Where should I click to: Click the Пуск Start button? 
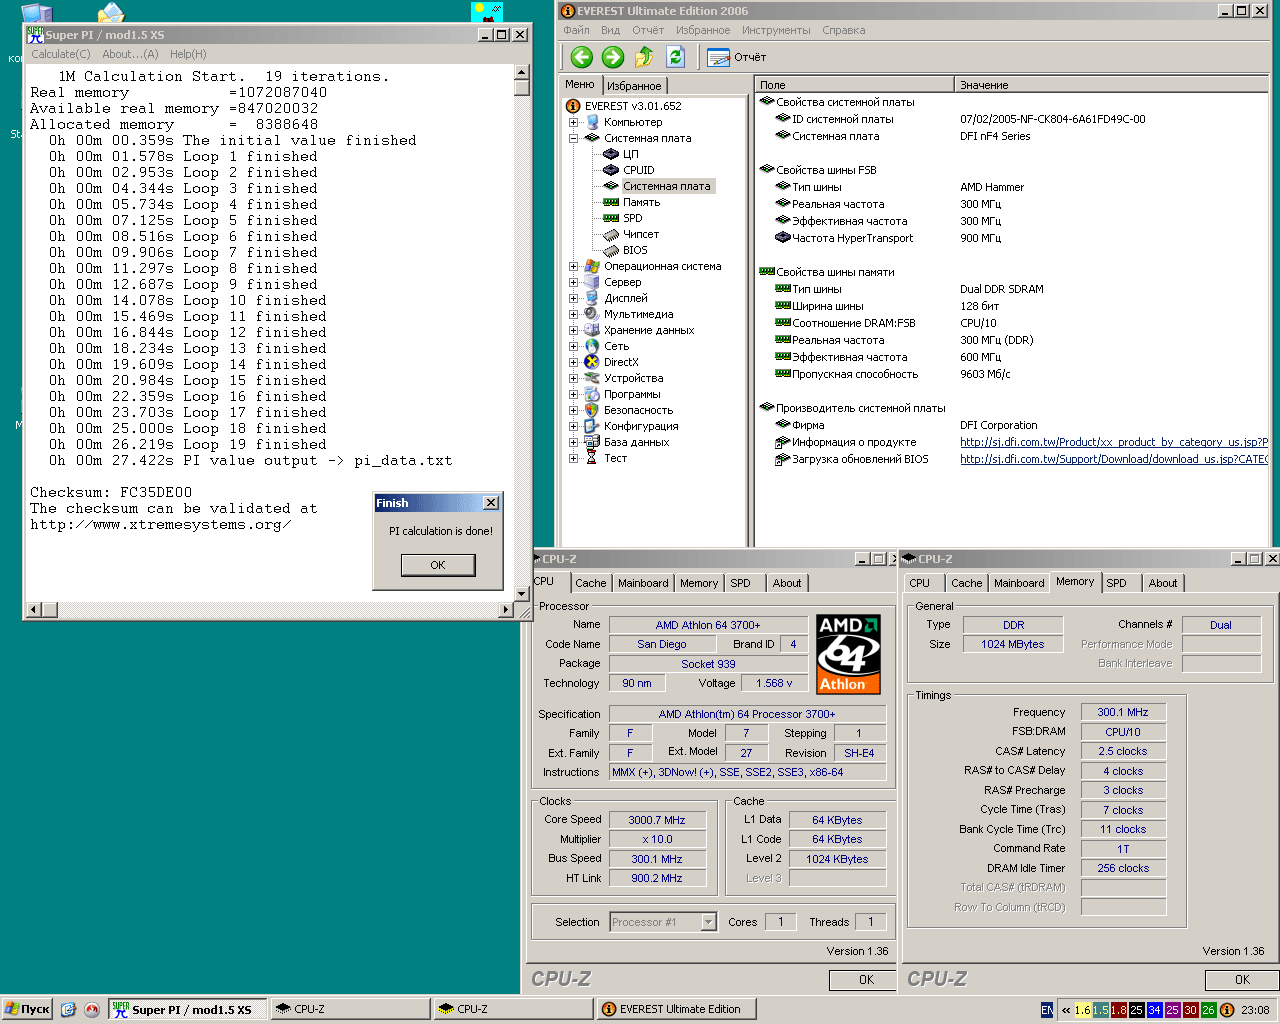[27, 1009]
